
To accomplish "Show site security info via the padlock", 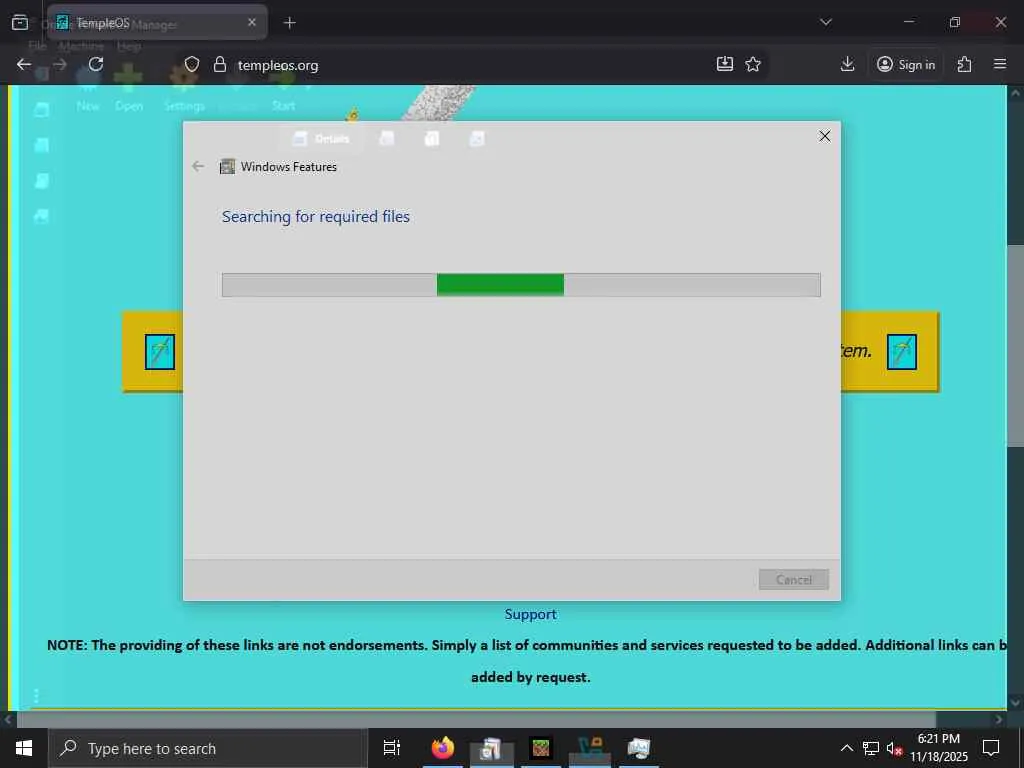I will click(x=220, y=65).
